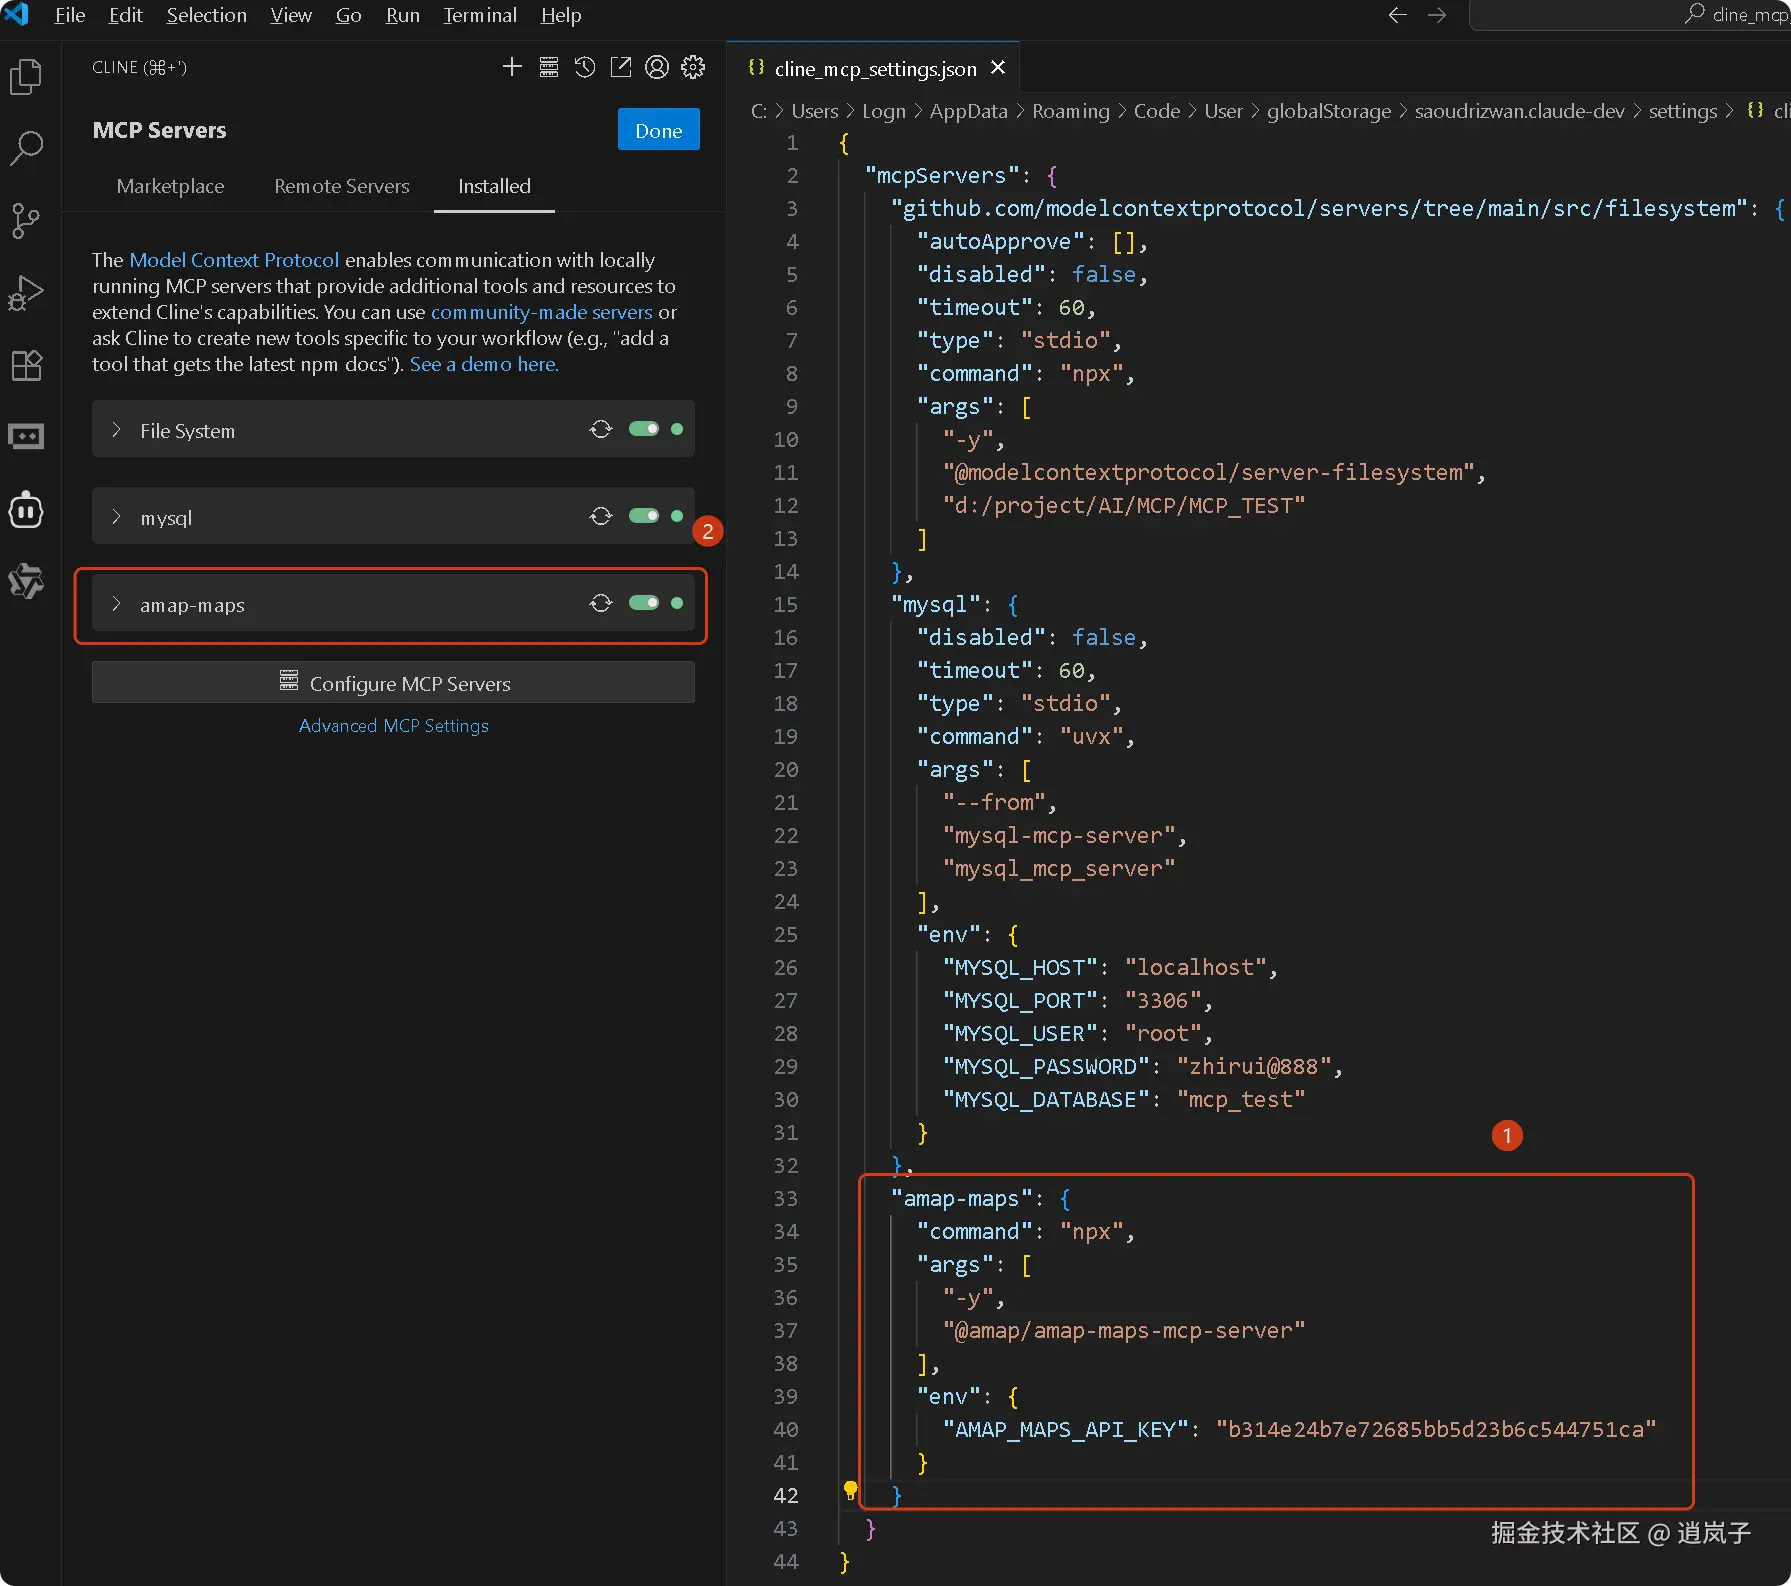Viewport: 1791px width, 1586px height.
Task: Click the blue Done button
Action: (x=658, y=130)
